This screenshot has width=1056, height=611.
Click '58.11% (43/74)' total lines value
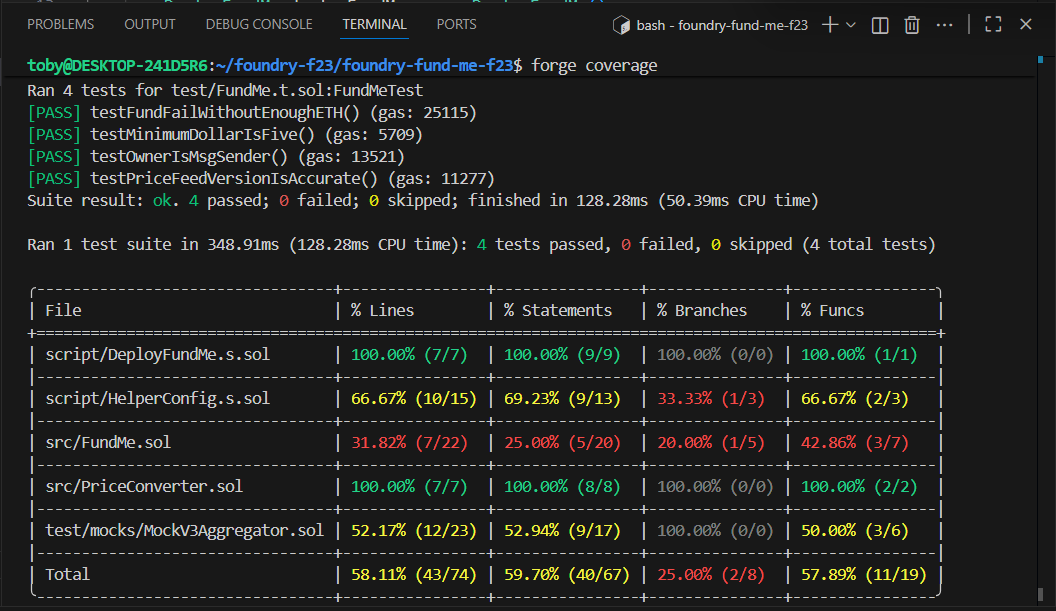(x=414, y=575)
